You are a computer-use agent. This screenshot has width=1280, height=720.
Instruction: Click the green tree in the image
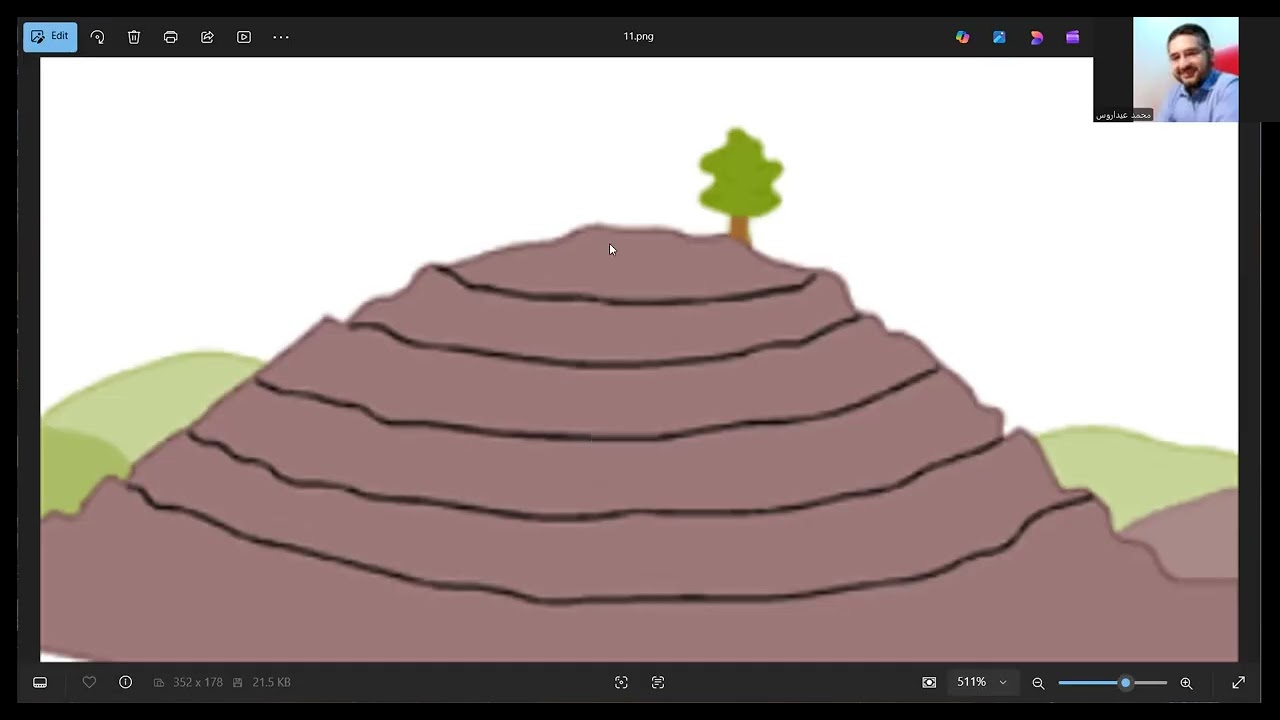coord(741,185)
